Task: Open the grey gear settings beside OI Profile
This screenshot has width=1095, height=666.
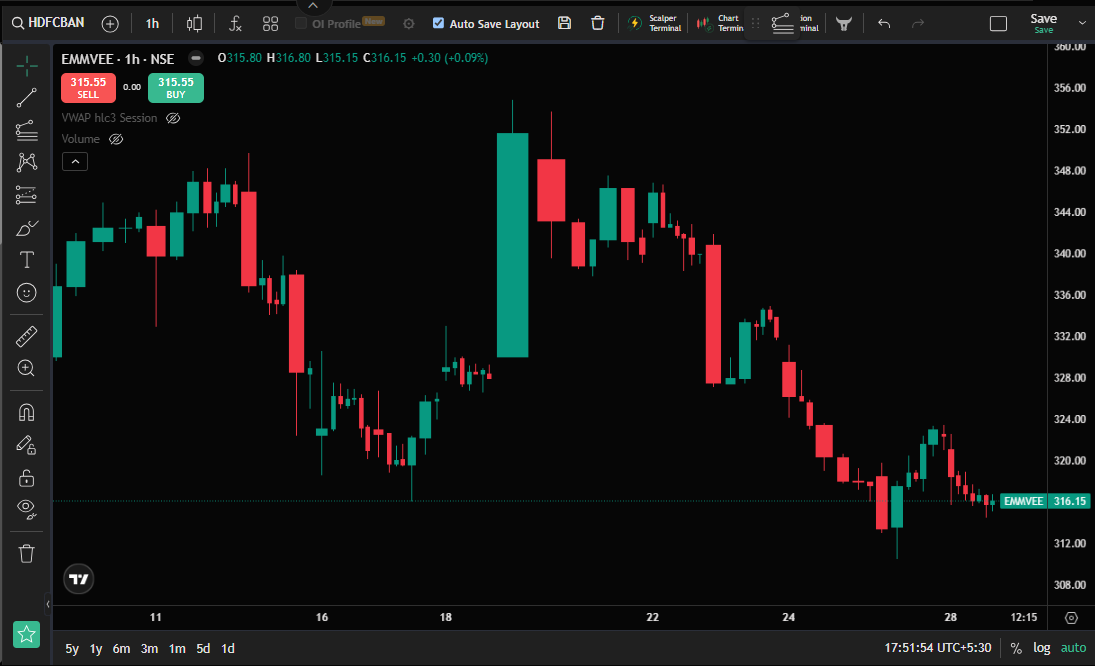Action: [x=409, y=24]
